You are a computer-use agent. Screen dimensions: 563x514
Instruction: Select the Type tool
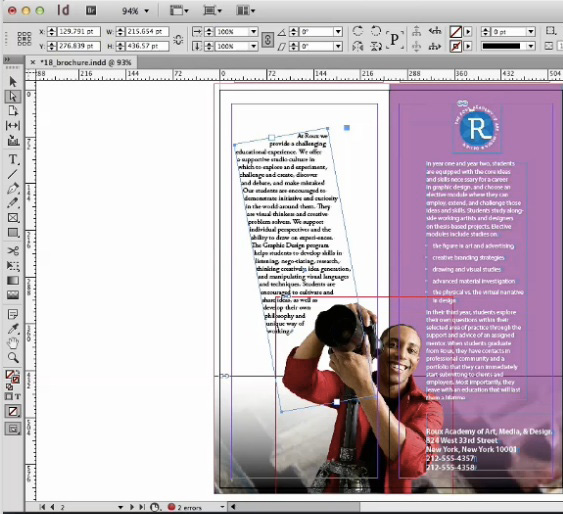(x=13, y=159)
